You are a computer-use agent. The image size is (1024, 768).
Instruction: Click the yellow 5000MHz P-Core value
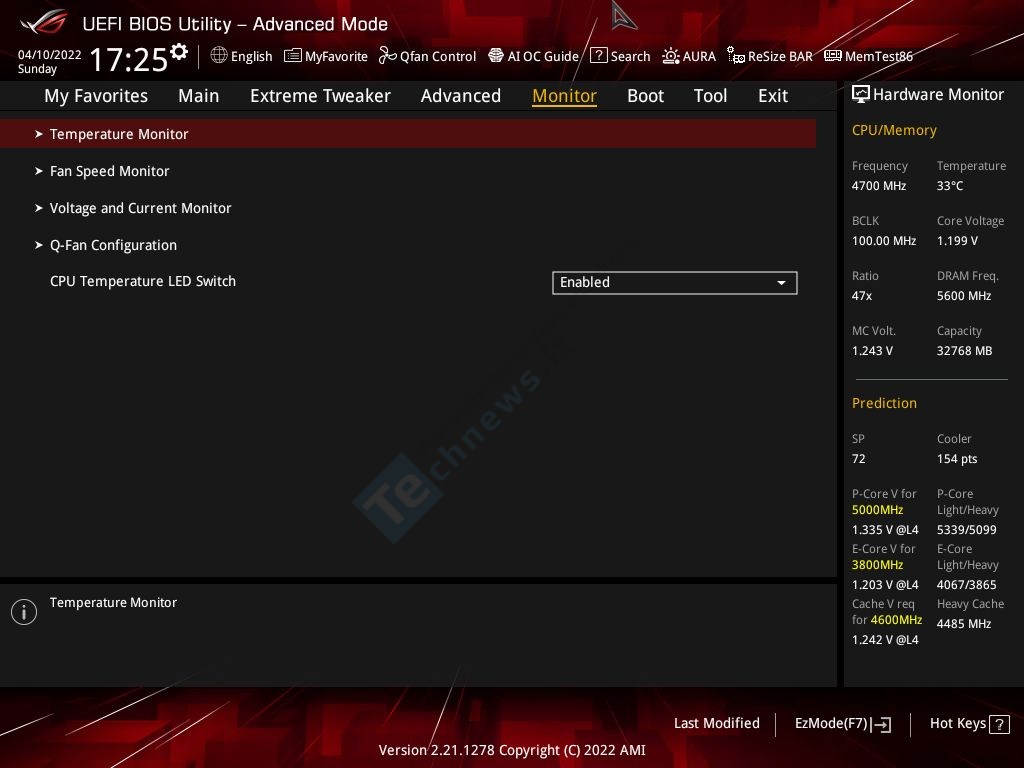pos(877,510)
